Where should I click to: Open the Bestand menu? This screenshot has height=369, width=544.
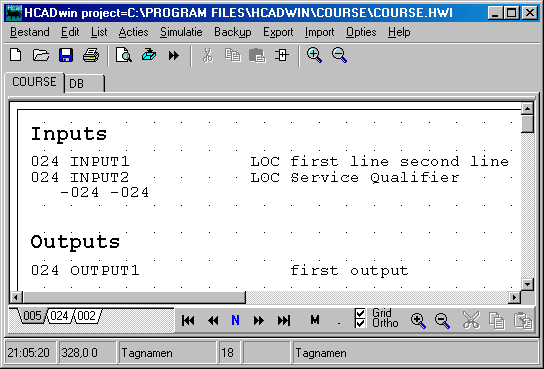tap(29, 32)
